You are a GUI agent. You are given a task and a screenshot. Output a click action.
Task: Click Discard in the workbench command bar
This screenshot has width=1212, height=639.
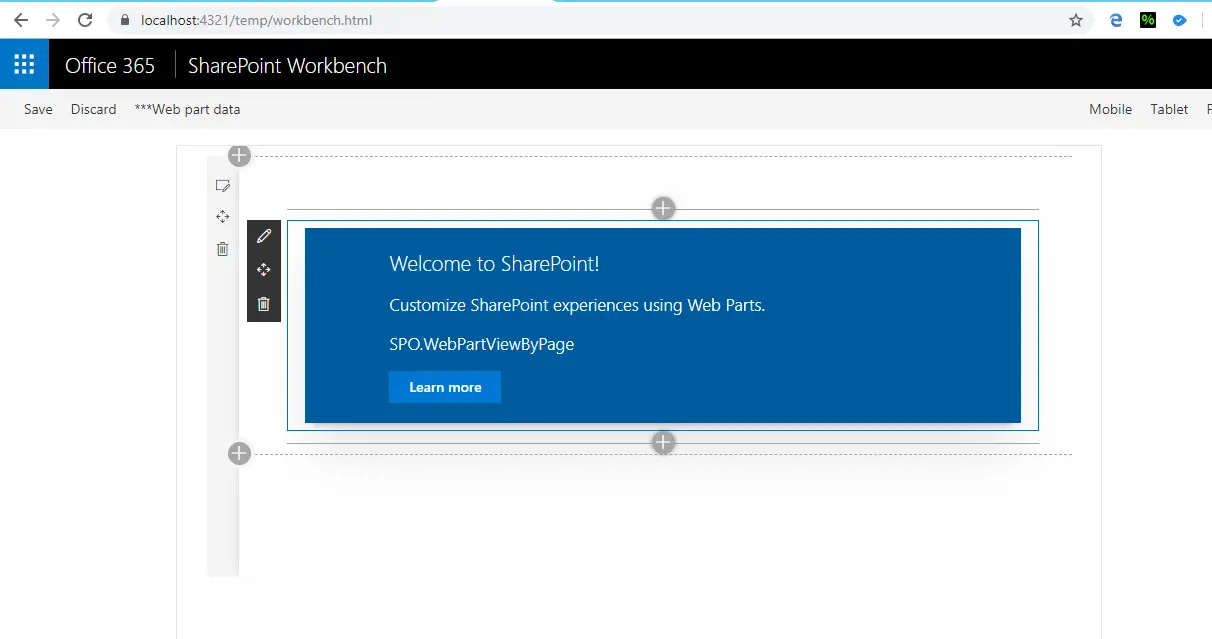click(x=94, y=109)
